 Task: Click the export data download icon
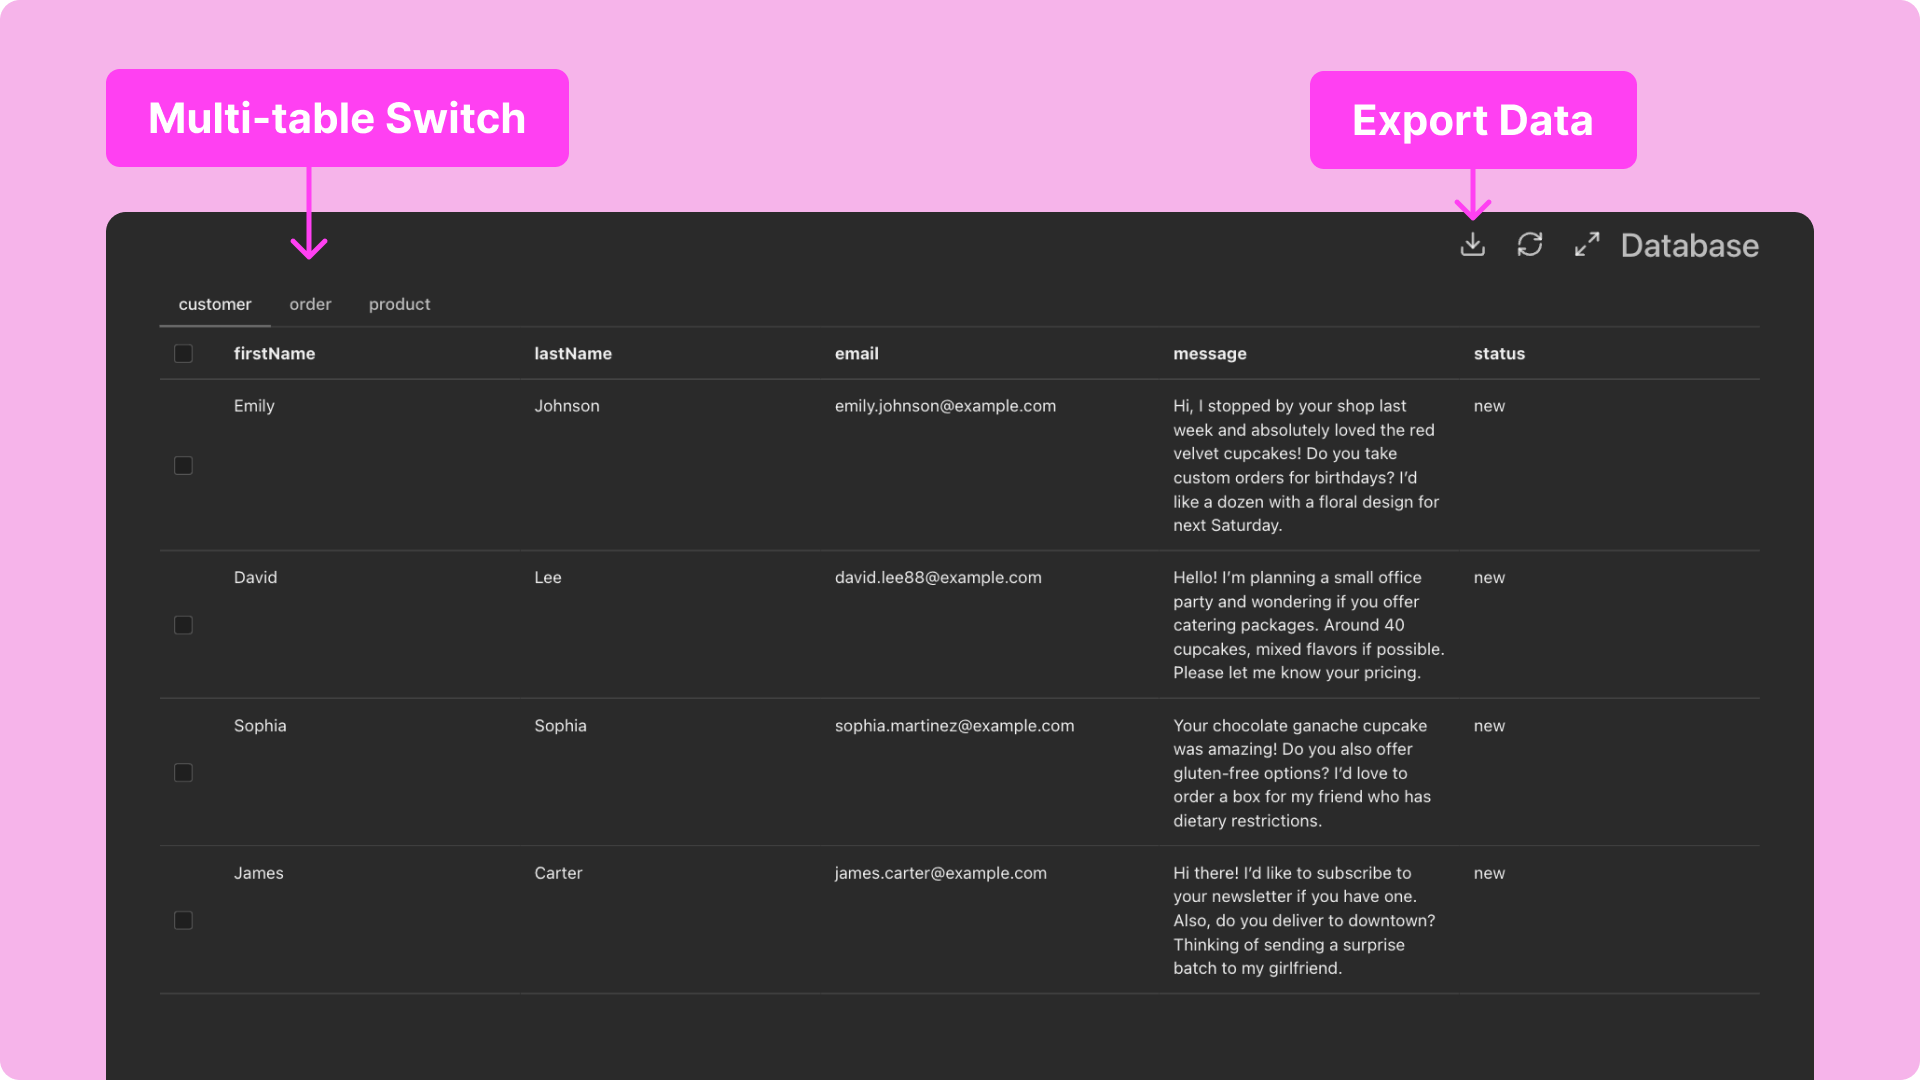coord(1472,245)
